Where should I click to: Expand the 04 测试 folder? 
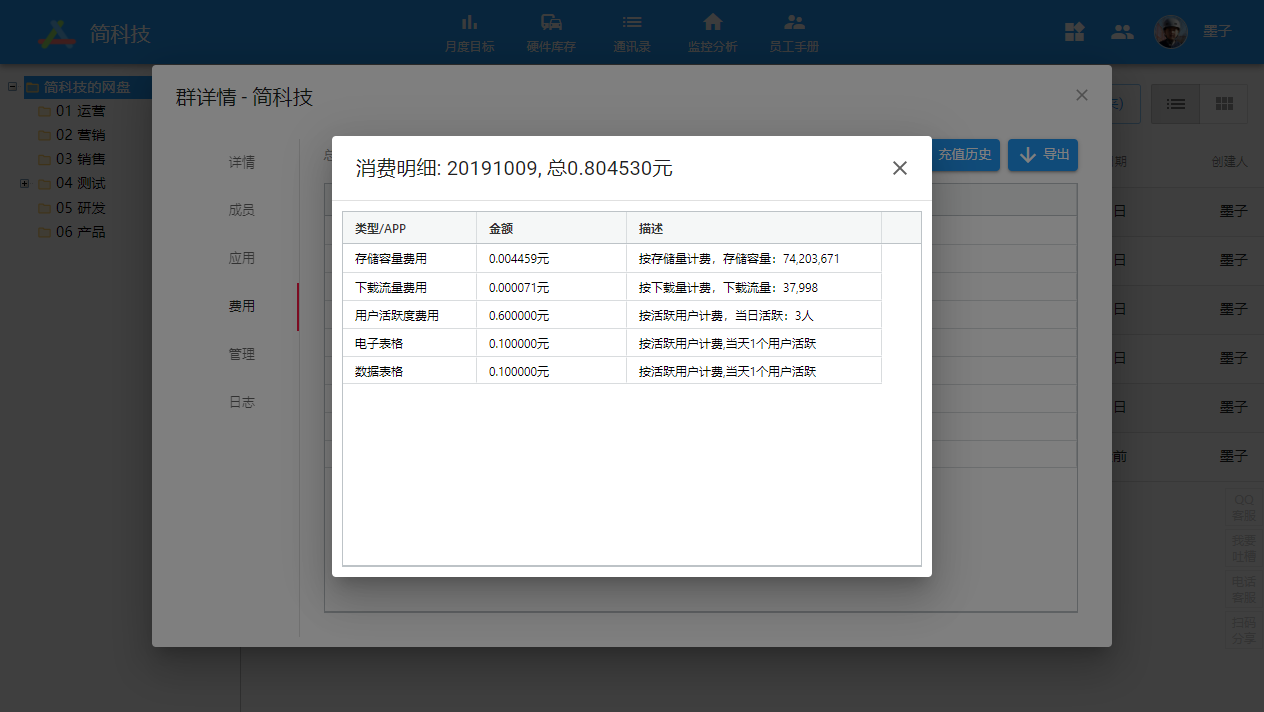24,183
